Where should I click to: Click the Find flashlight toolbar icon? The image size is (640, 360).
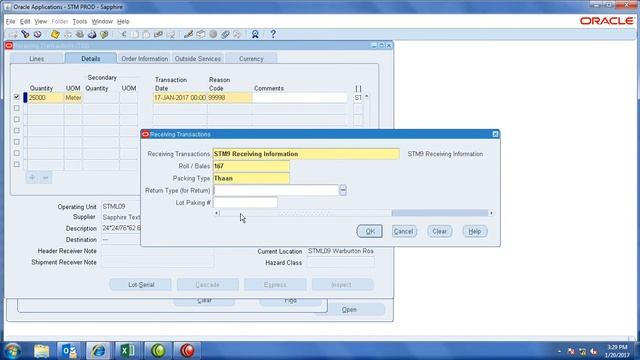click(25, 34)
